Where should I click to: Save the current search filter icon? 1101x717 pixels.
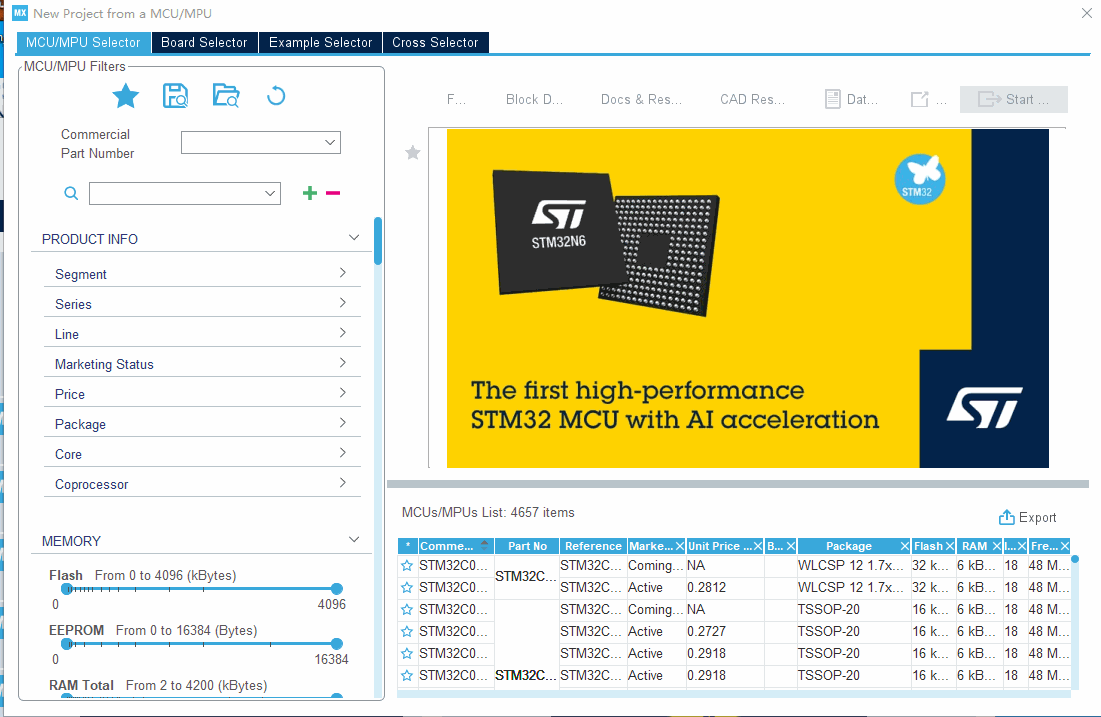(x=175, y=96)
